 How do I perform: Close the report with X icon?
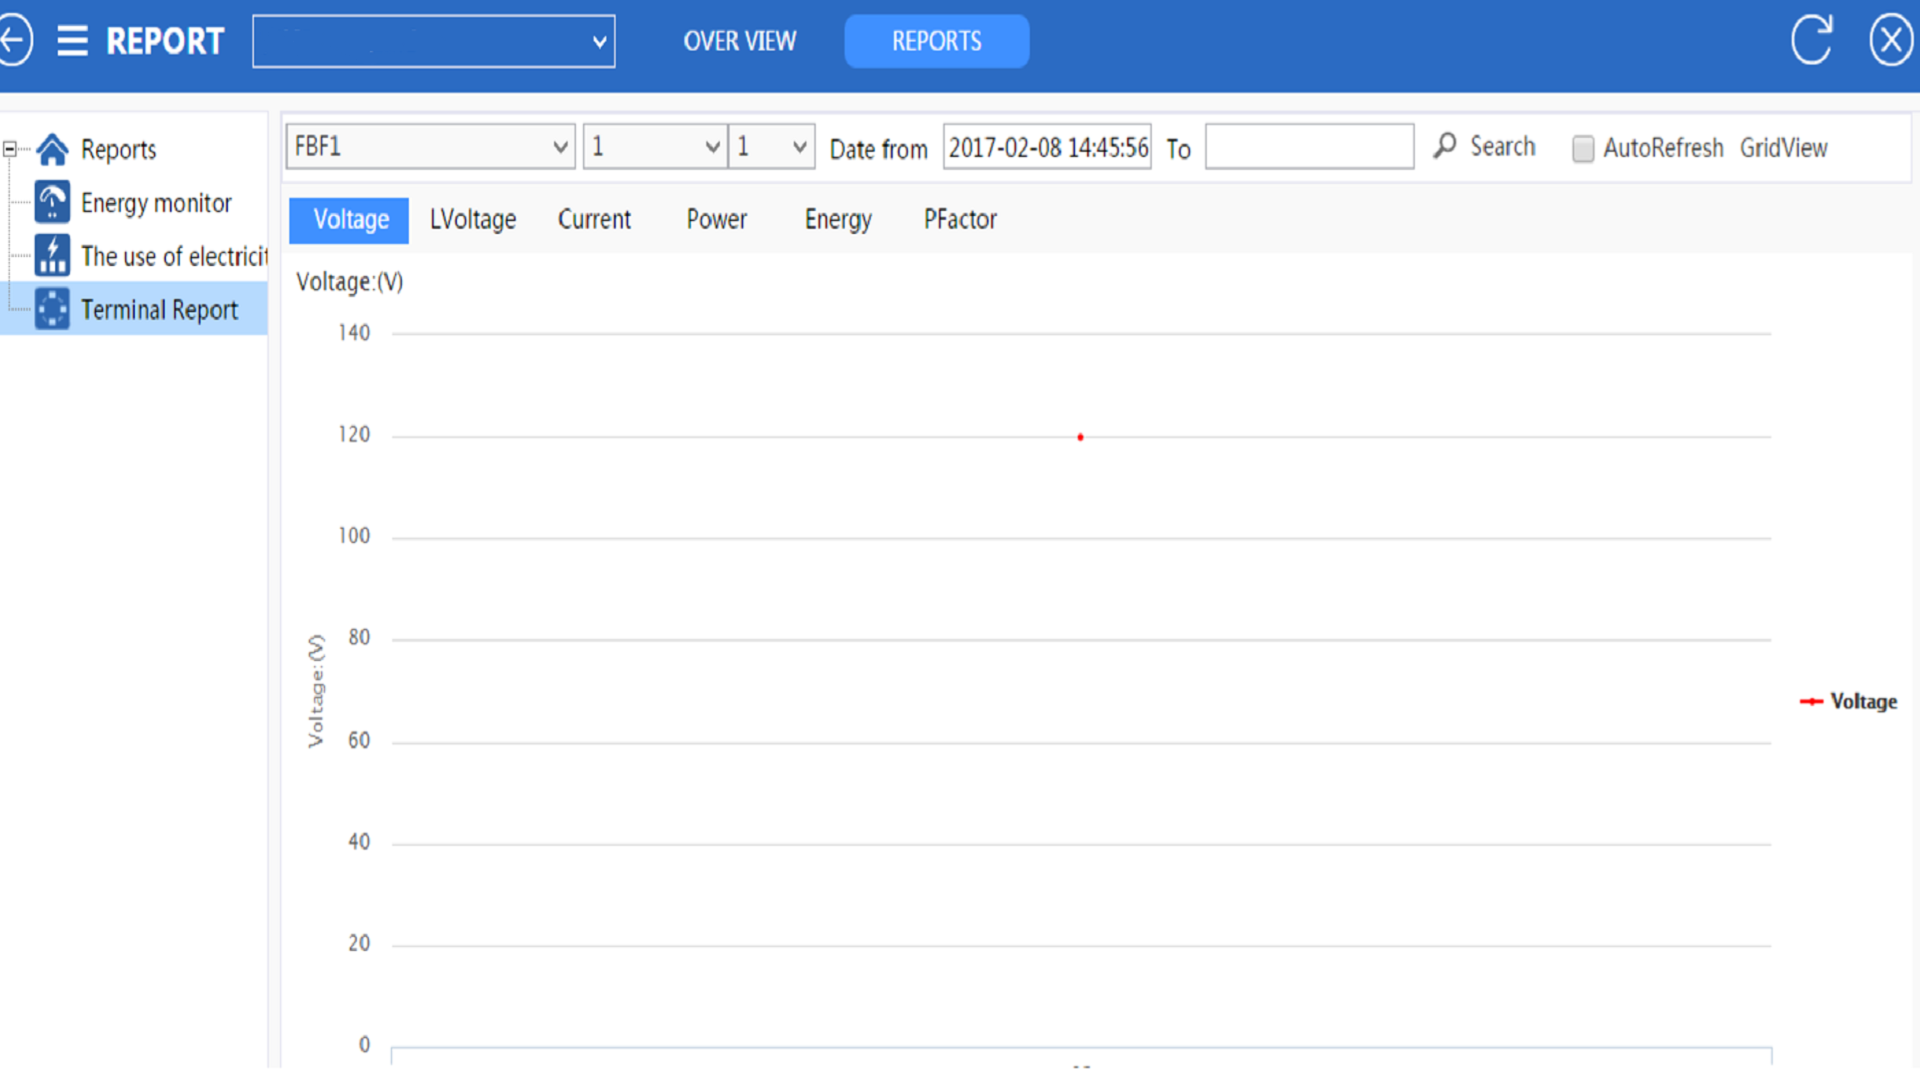click(x=1890, y=41)
